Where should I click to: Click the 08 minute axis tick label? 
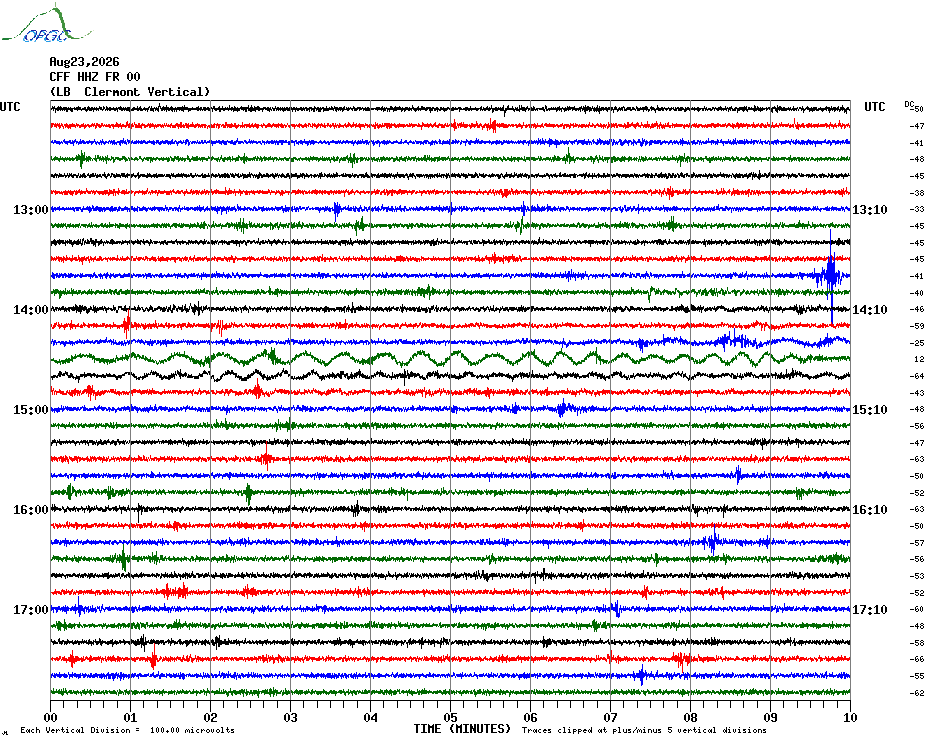[x=690, y=717]
